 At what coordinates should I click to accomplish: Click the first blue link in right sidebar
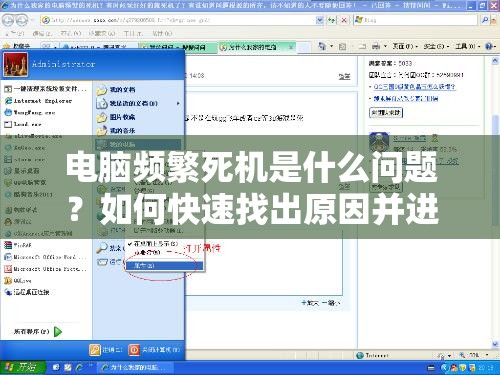tap(414, 87)
